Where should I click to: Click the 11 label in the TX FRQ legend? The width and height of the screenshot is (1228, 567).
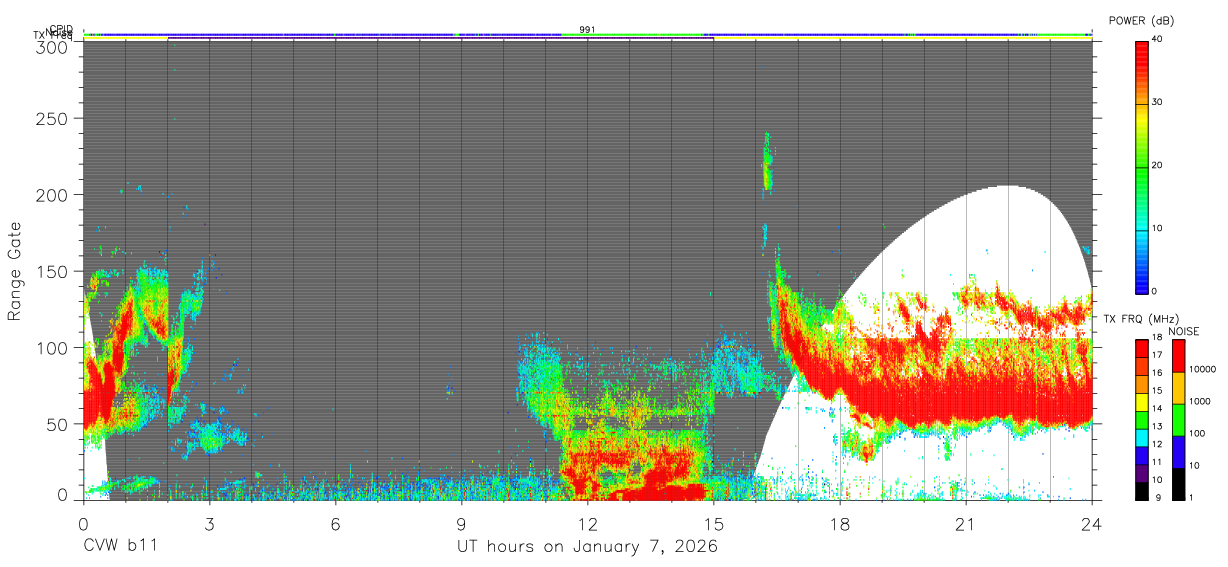(1158, 462)
